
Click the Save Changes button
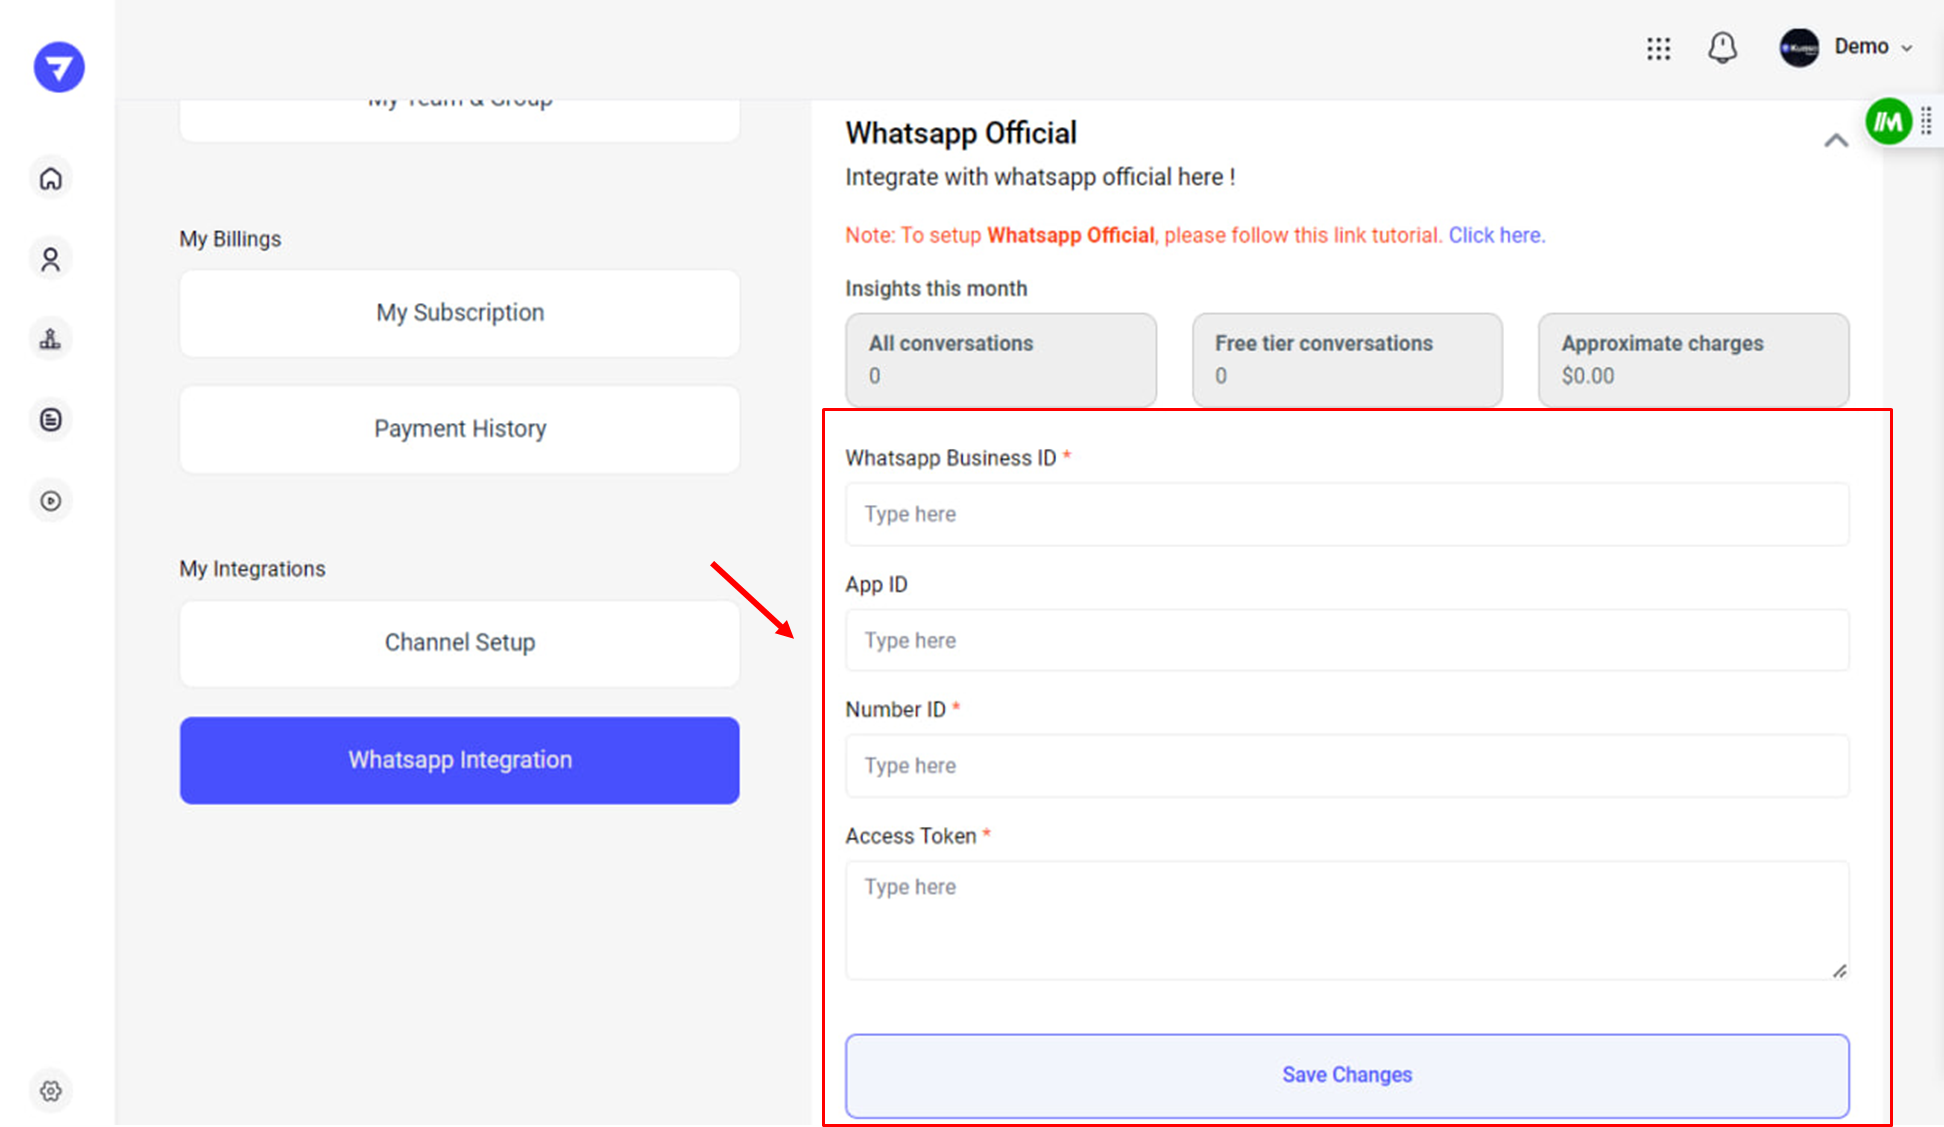(x=1346, y=1075)
